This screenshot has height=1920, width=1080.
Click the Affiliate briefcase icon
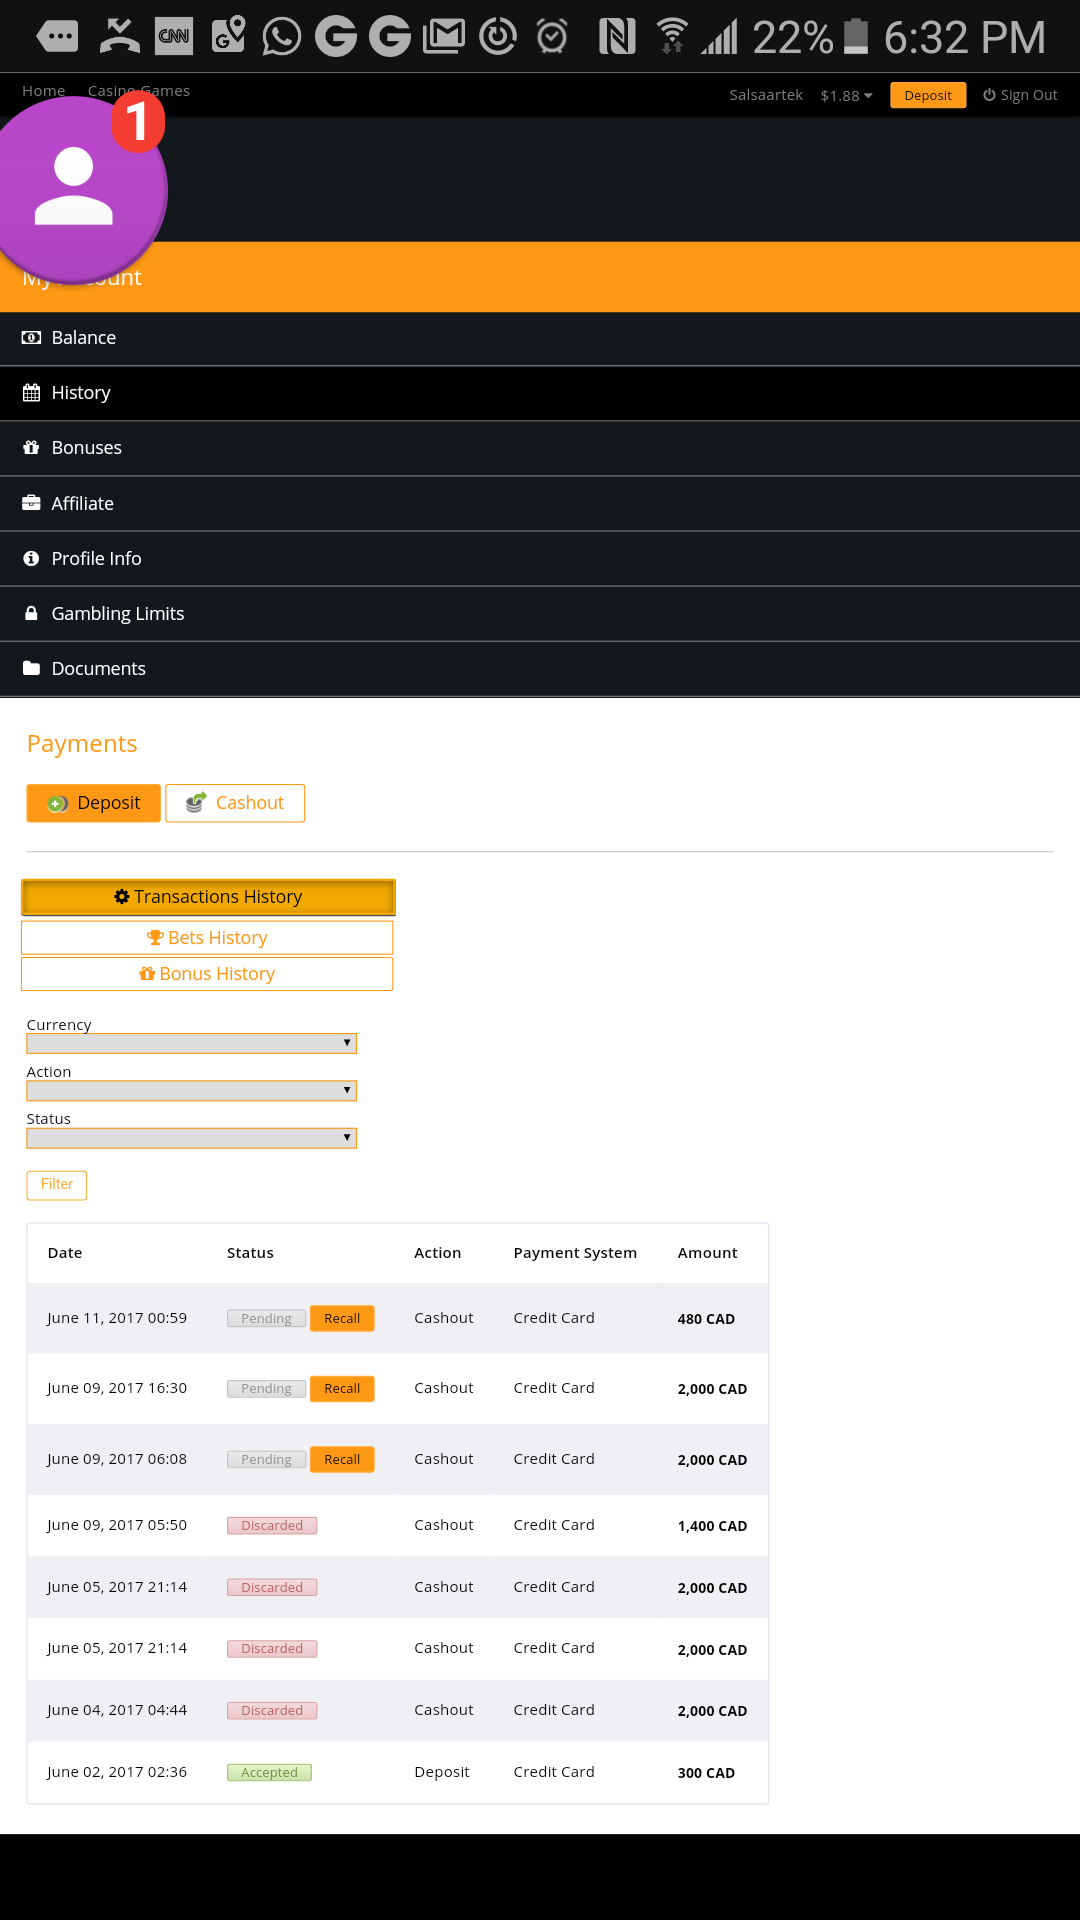point(31,503)
